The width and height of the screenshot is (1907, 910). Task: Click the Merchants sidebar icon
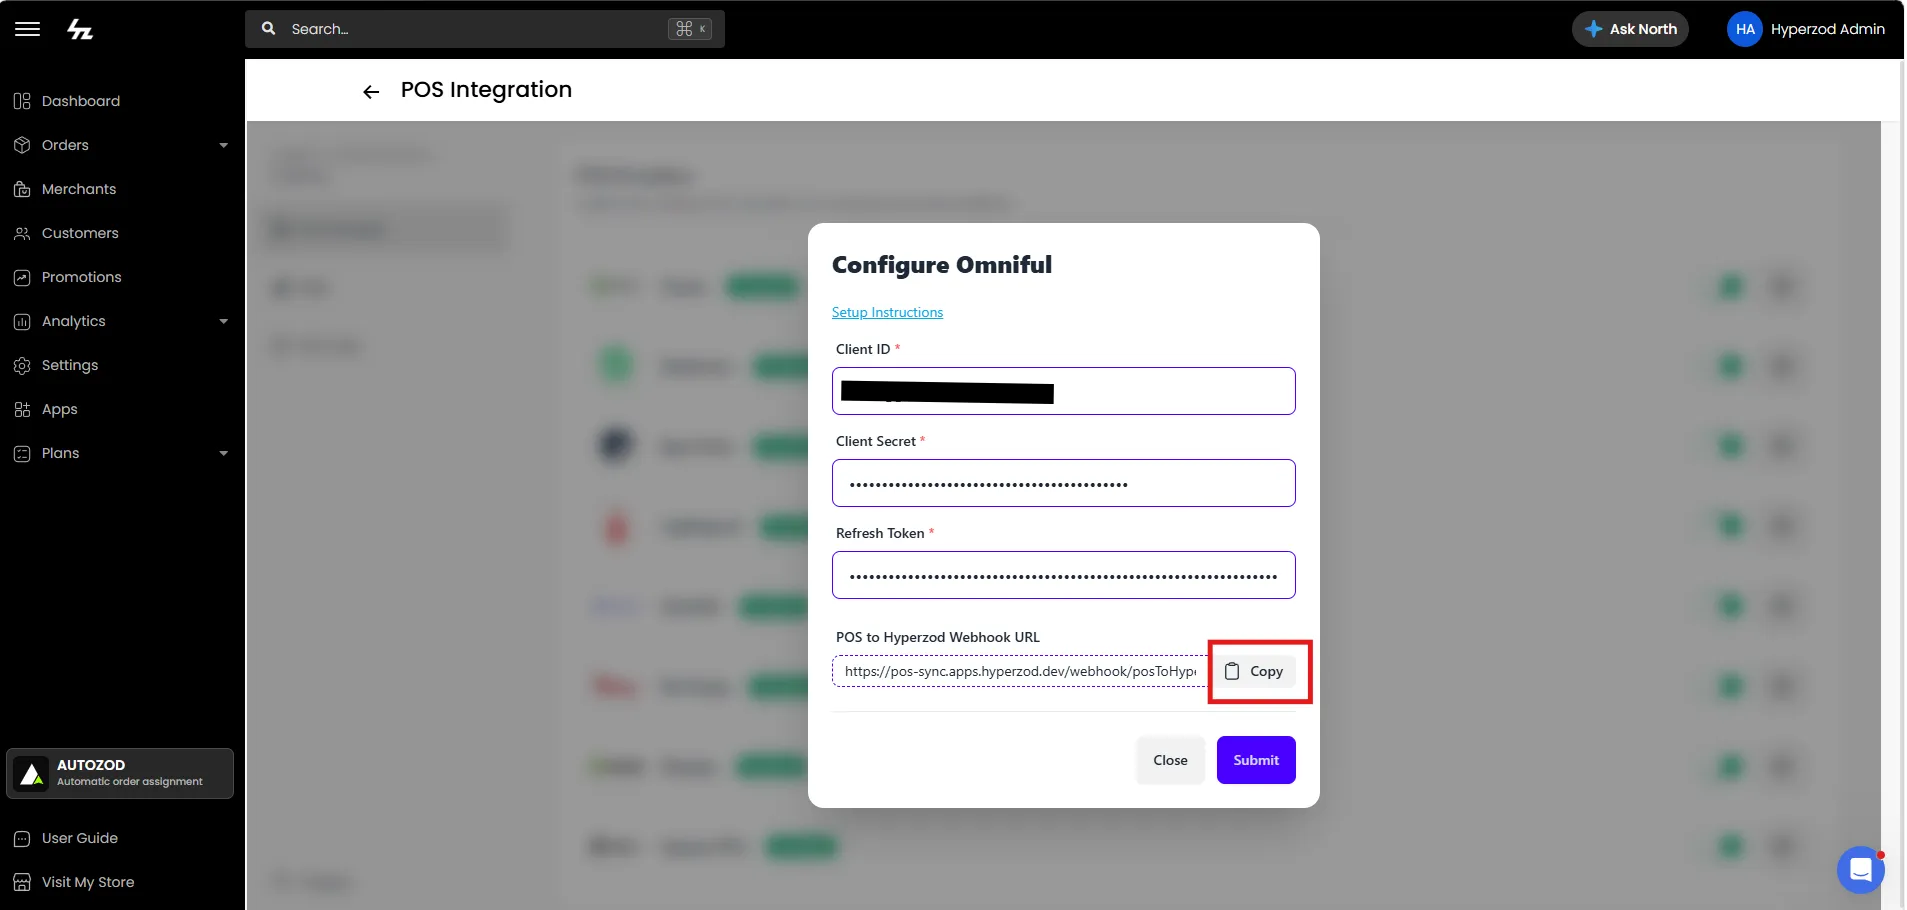pyautogui.click(x=22, y=189)
